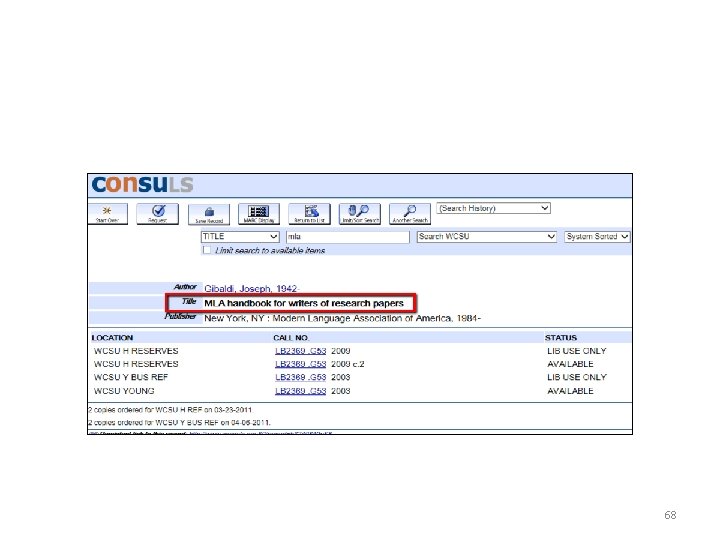Click the CALL NO. column header
The height and width of the screenshot is (540, 720).
[x=291, y=338]
